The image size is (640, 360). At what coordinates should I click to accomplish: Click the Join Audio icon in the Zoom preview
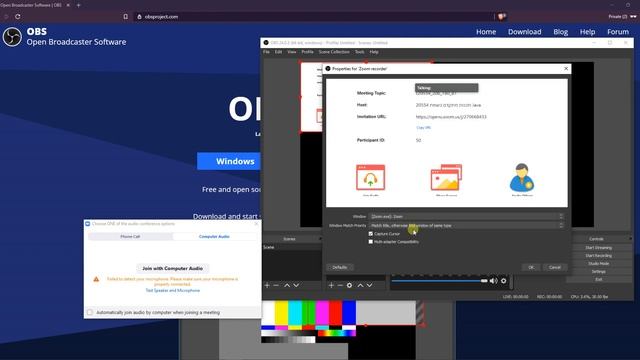(370, 178)
